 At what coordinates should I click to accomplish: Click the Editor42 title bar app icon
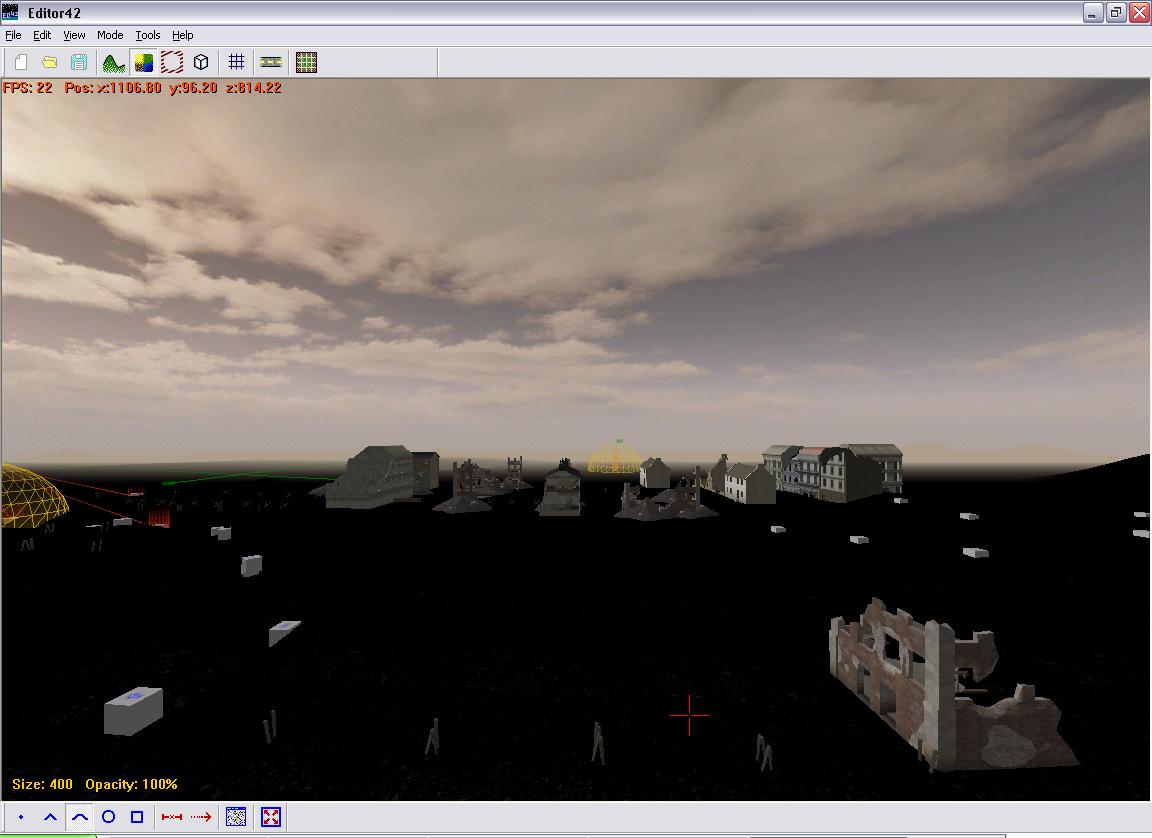click(10, 12)
